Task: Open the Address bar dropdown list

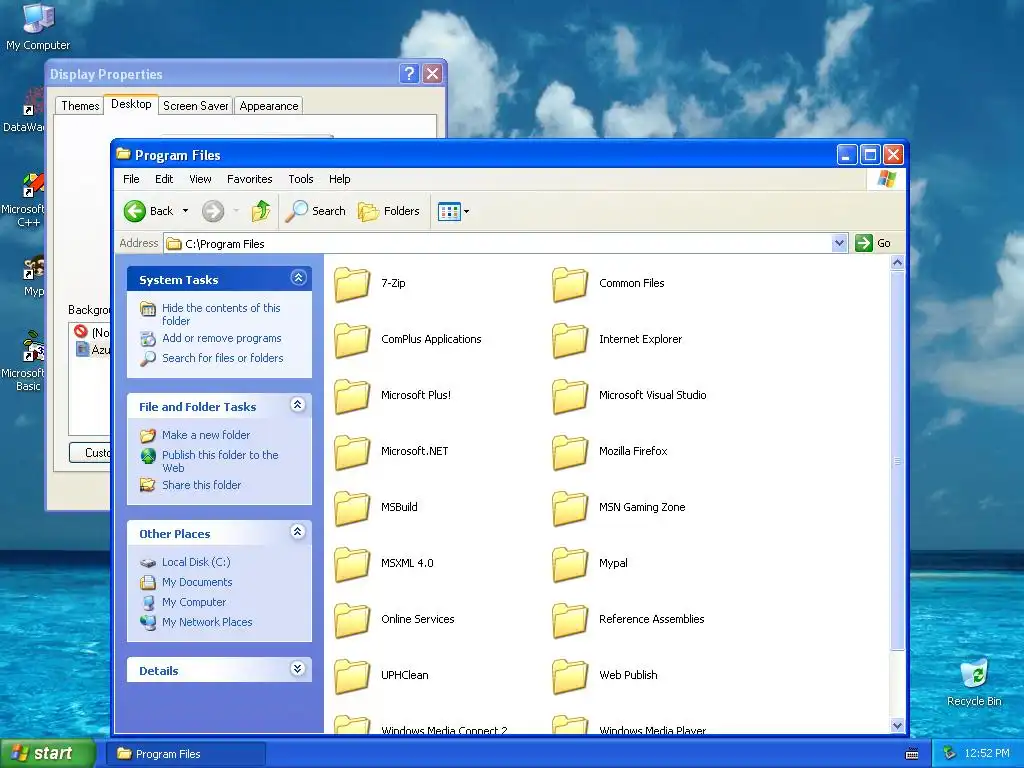Action: 839,243
